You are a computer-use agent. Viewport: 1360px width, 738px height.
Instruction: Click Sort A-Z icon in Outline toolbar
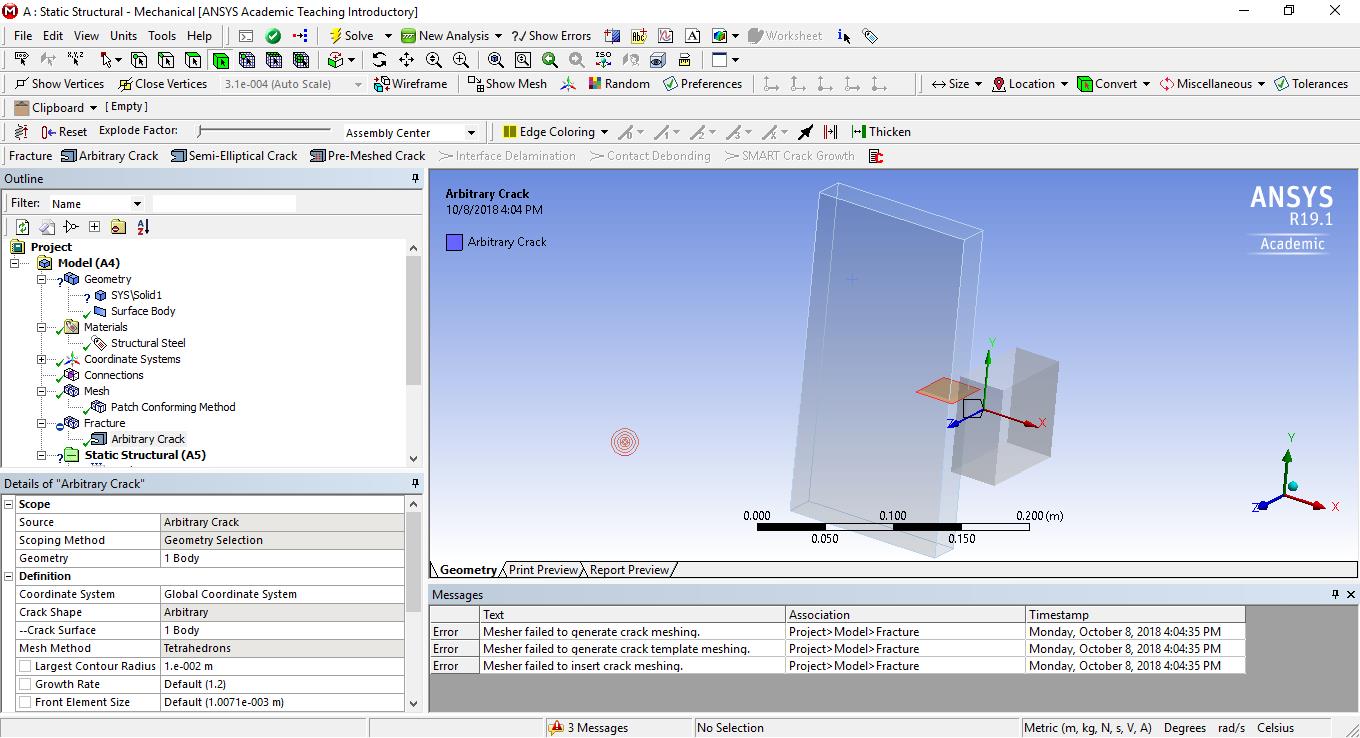[x=143, y=227]
